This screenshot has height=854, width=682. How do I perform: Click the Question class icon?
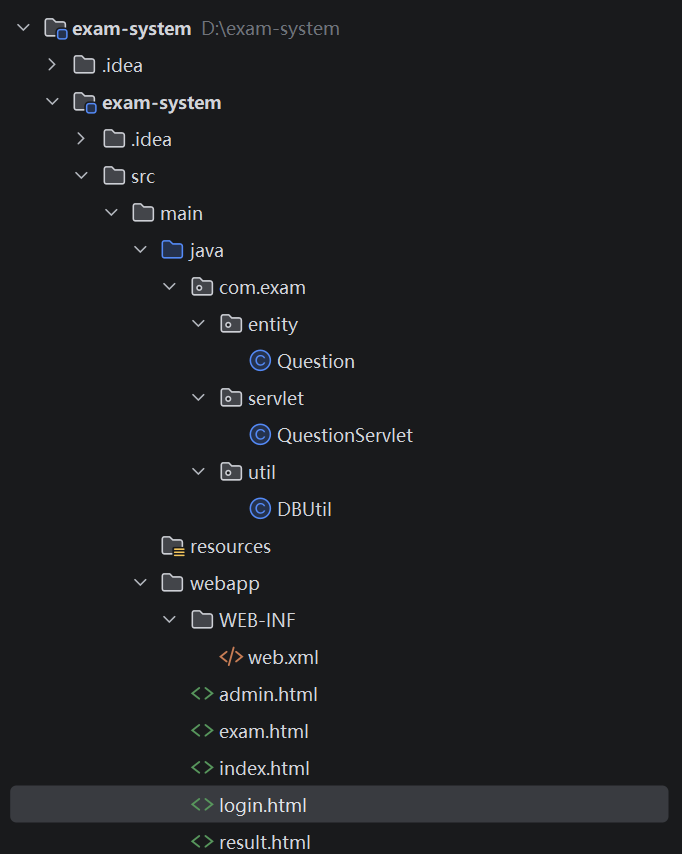pyautogui.click(x=260, y=361)
